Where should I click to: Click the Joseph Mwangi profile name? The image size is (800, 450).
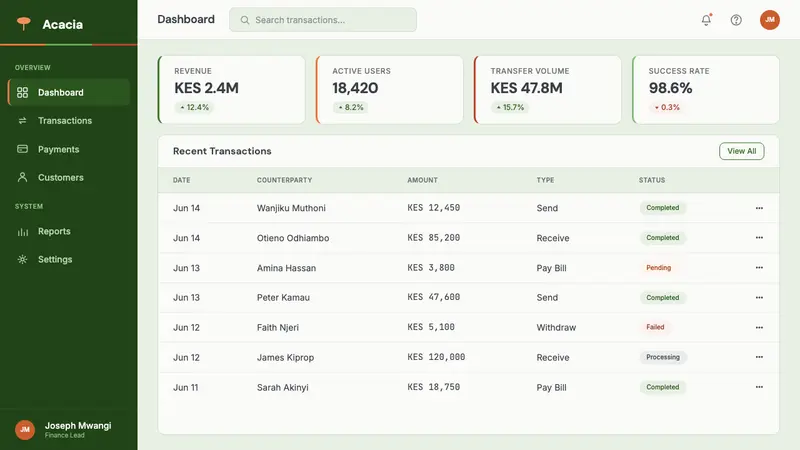click(x=78, y=426)
